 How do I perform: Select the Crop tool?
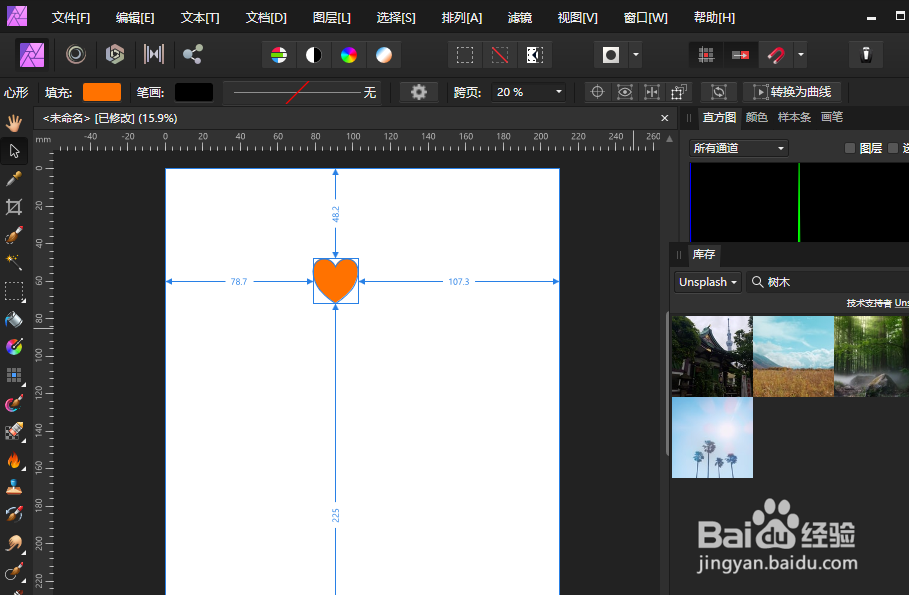[14, 207]
